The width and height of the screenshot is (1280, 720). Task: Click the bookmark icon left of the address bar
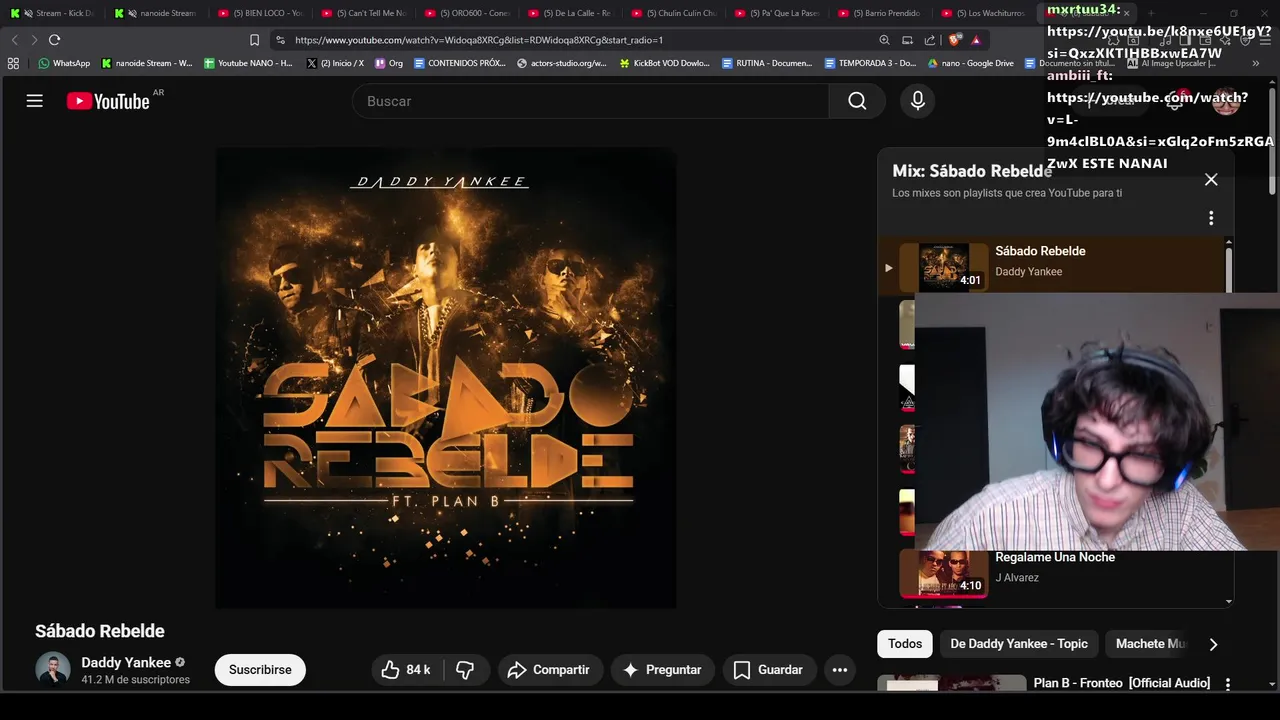click(x=254, y=40)
